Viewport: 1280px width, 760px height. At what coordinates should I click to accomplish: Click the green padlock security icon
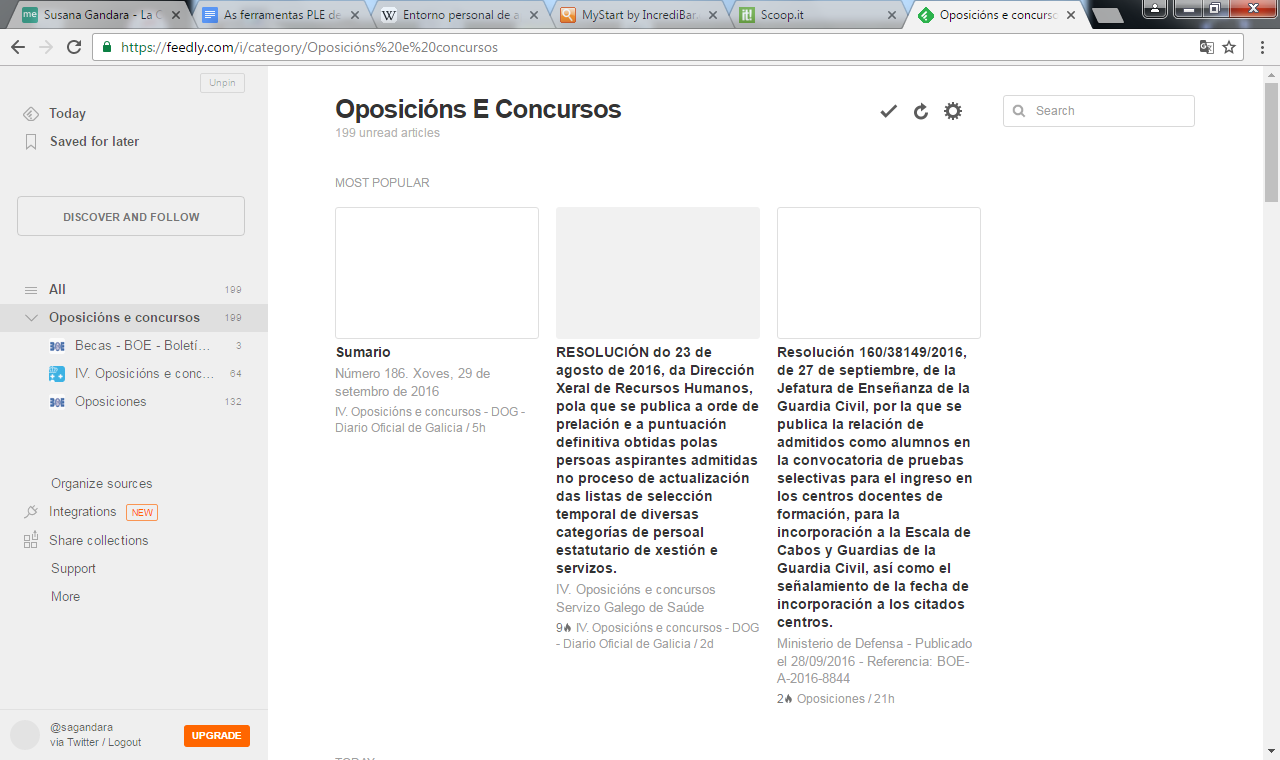pyautogui.click(x=107, y=47)
